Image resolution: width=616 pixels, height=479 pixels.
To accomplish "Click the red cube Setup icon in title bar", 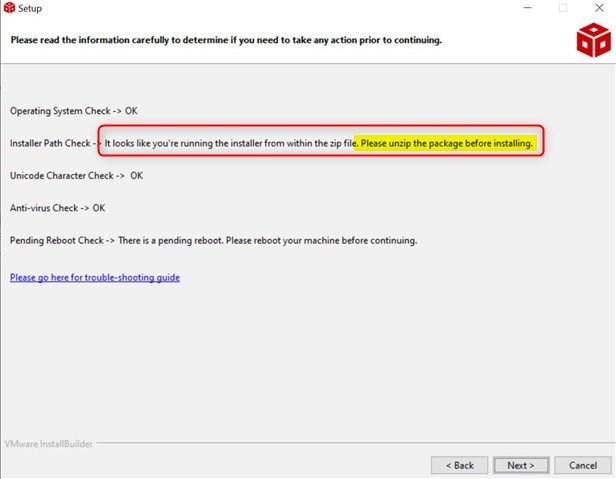I will tap(9, 7).
